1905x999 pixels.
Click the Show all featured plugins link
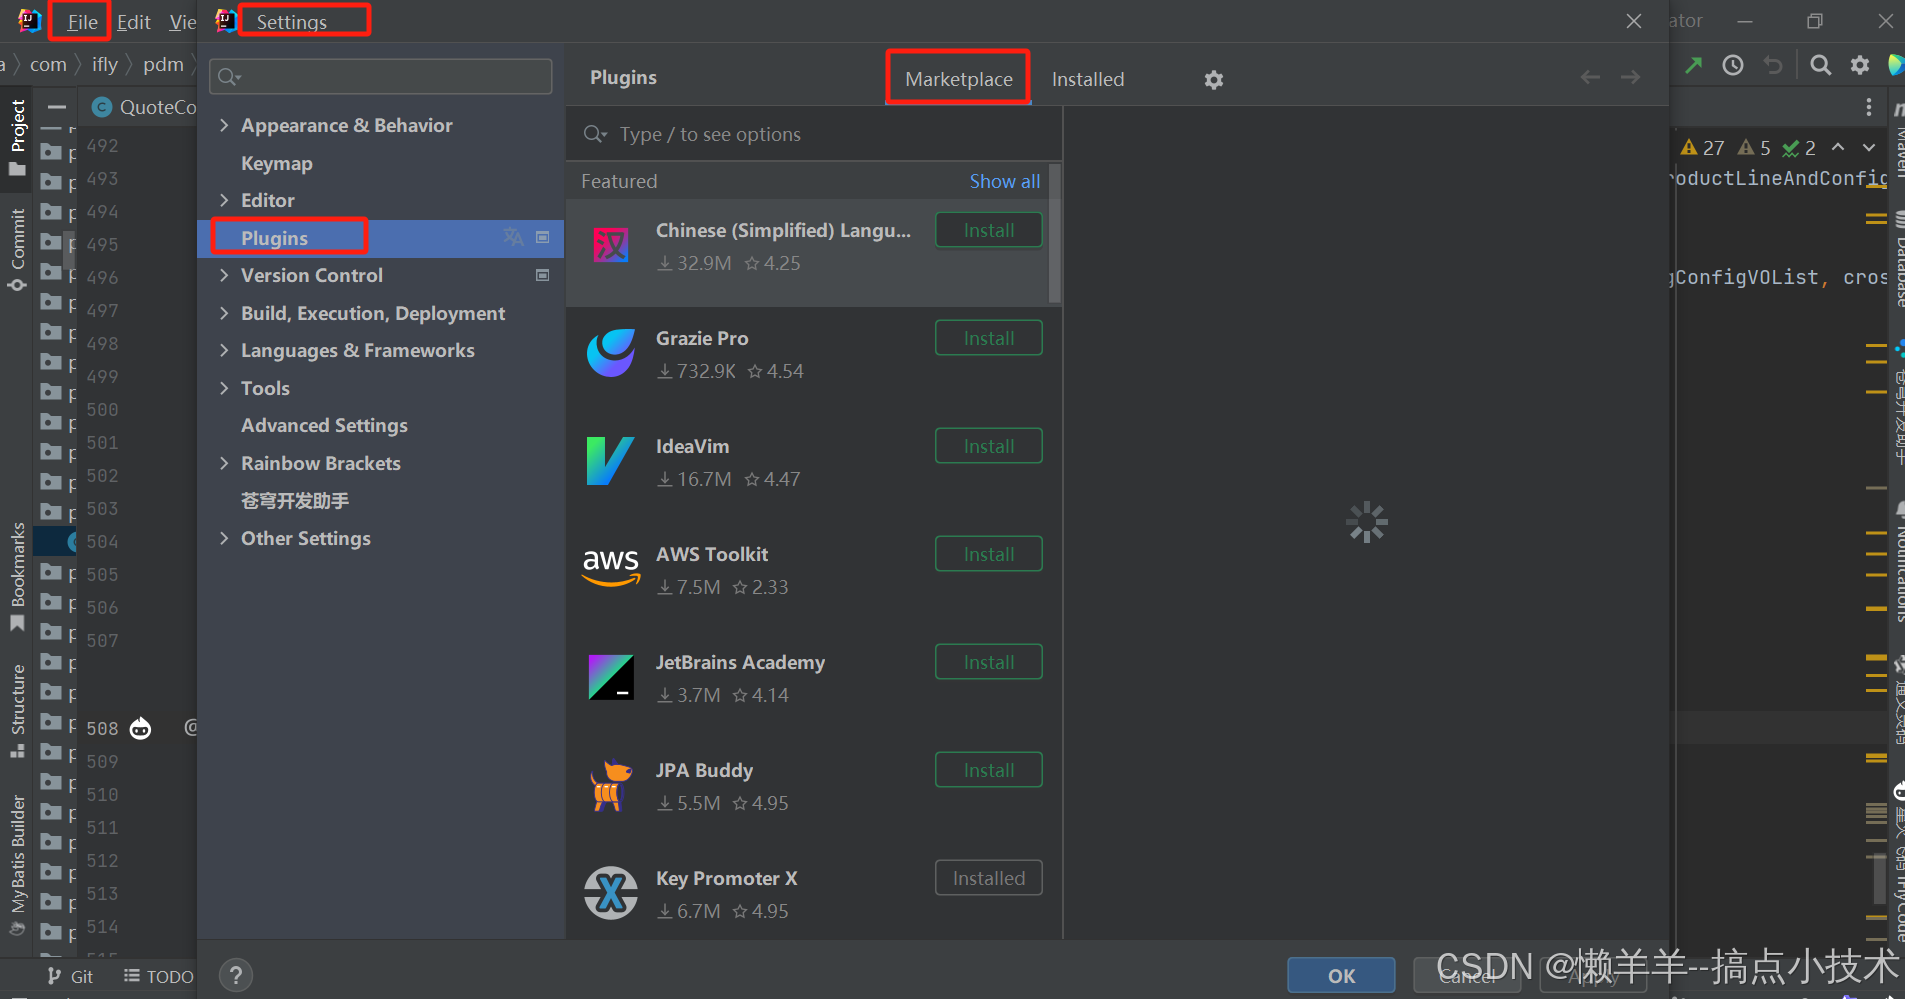(1005, 181)
